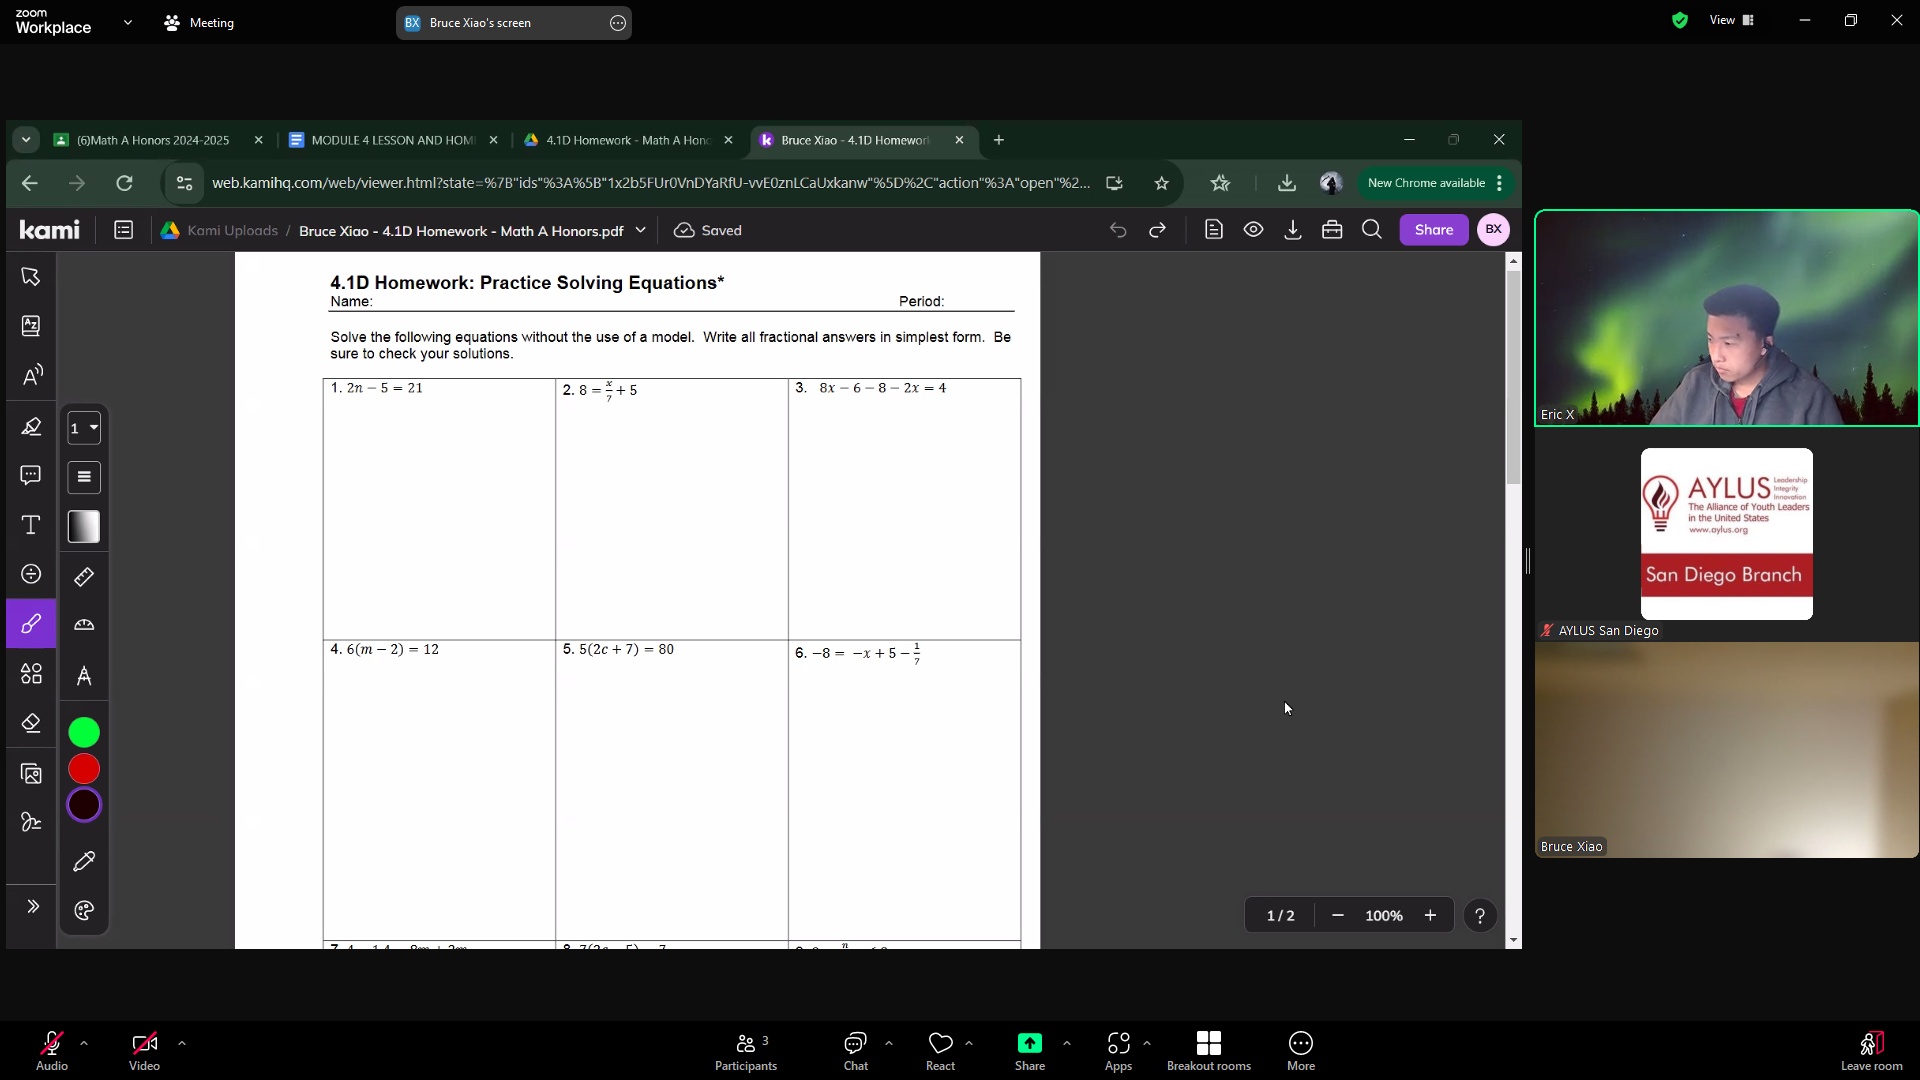Open the Kami toolbox briefcase icon
The height and width of the screenshot is (1080, 1920).
pyautogui.click(x=1332, y=230)
